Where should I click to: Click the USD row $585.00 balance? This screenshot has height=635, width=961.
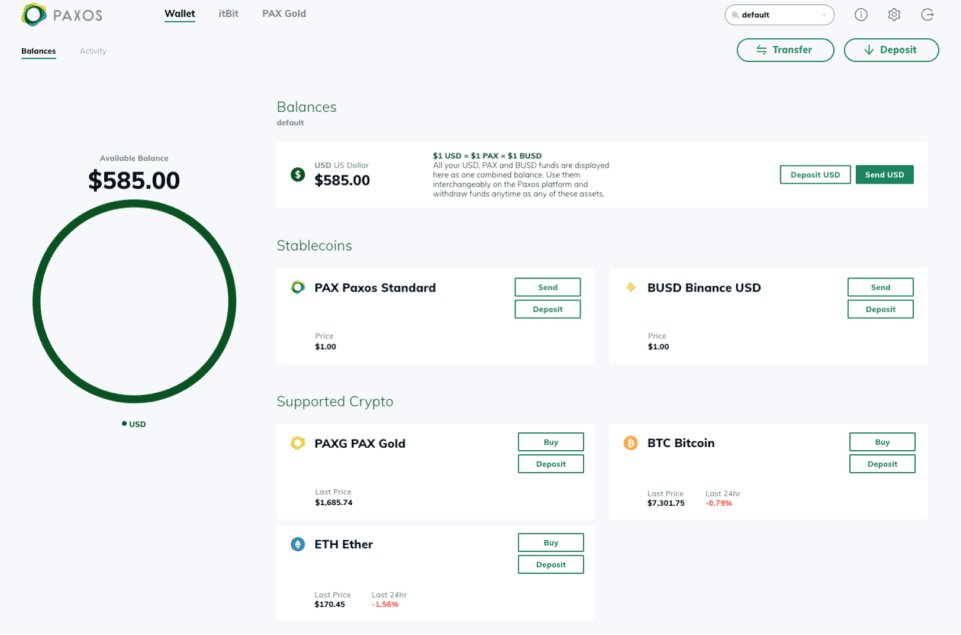pos(342,180)
